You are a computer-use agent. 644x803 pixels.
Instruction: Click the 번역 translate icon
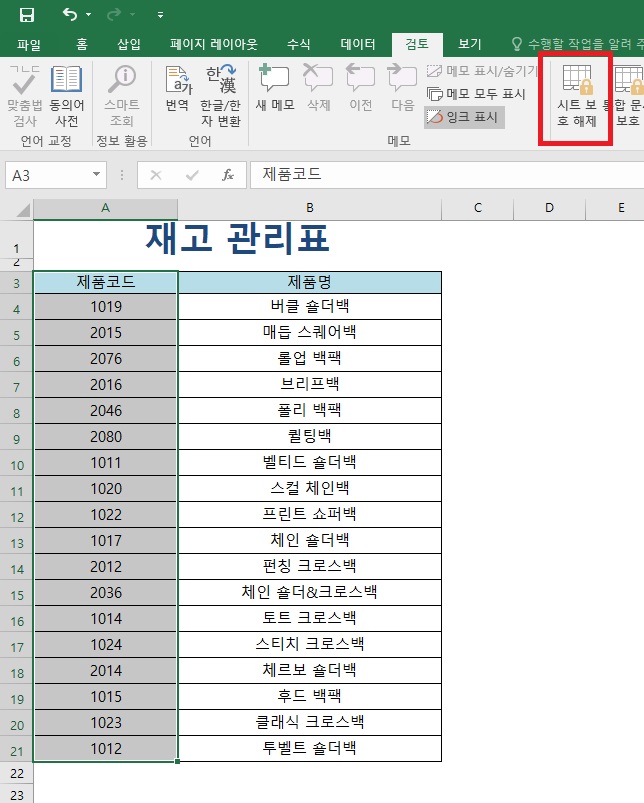(178, 89)
